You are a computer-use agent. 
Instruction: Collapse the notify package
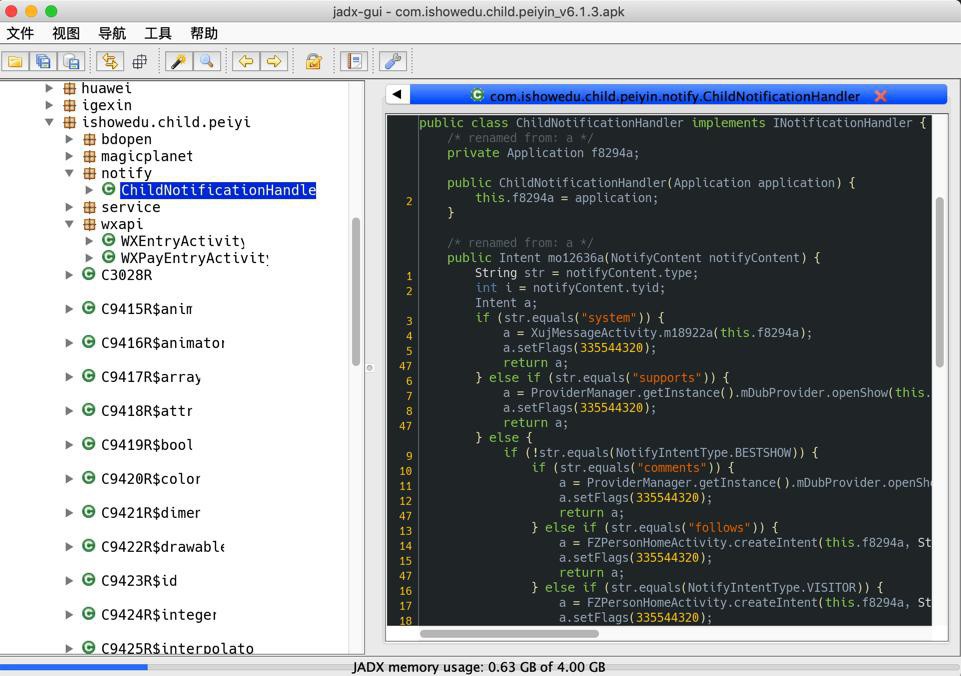click(x=69, y=173)
